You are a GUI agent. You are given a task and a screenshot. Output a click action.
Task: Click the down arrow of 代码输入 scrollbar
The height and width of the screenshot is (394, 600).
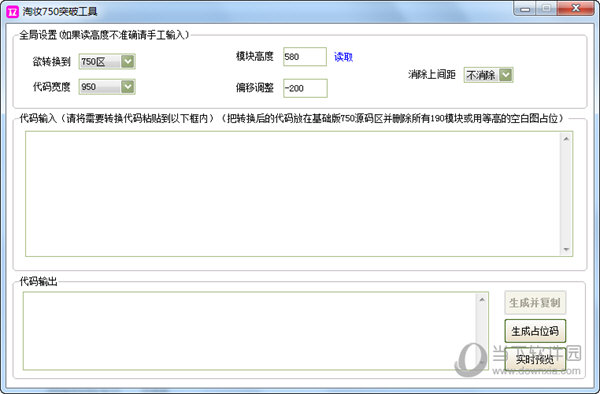point(566,249)
